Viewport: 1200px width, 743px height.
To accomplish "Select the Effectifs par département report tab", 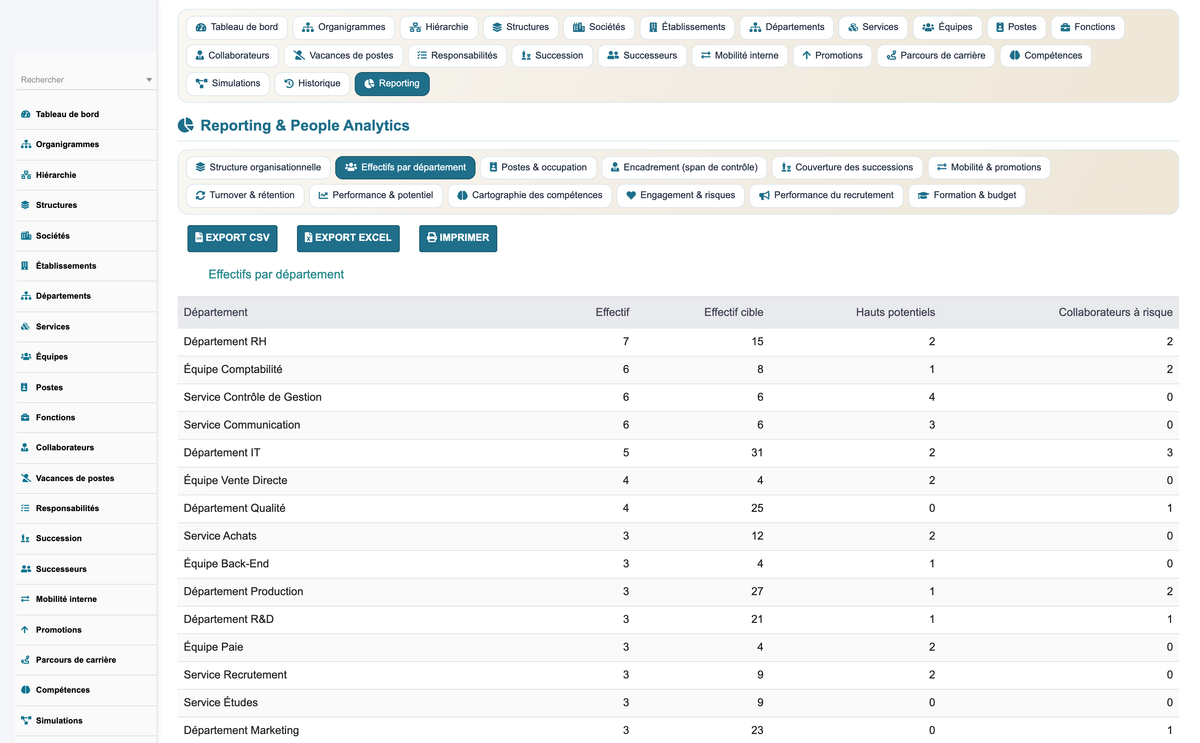I will pyautogui.click(x=405, y=167).
